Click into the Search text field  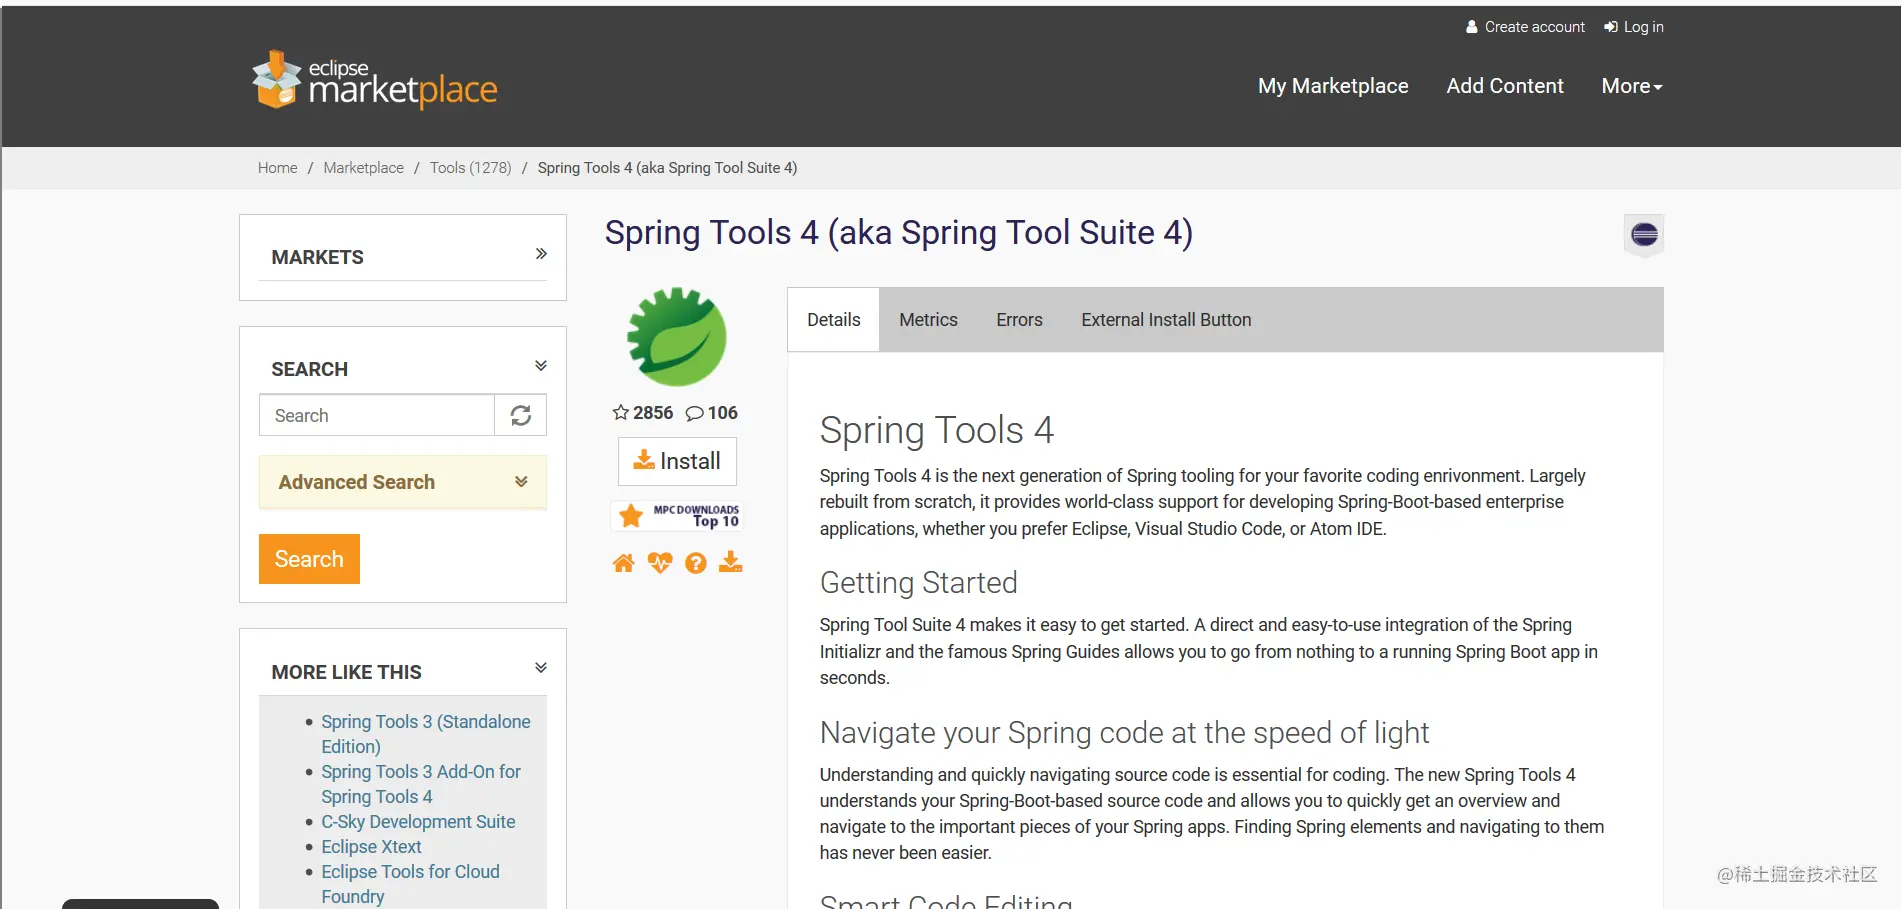377,415
